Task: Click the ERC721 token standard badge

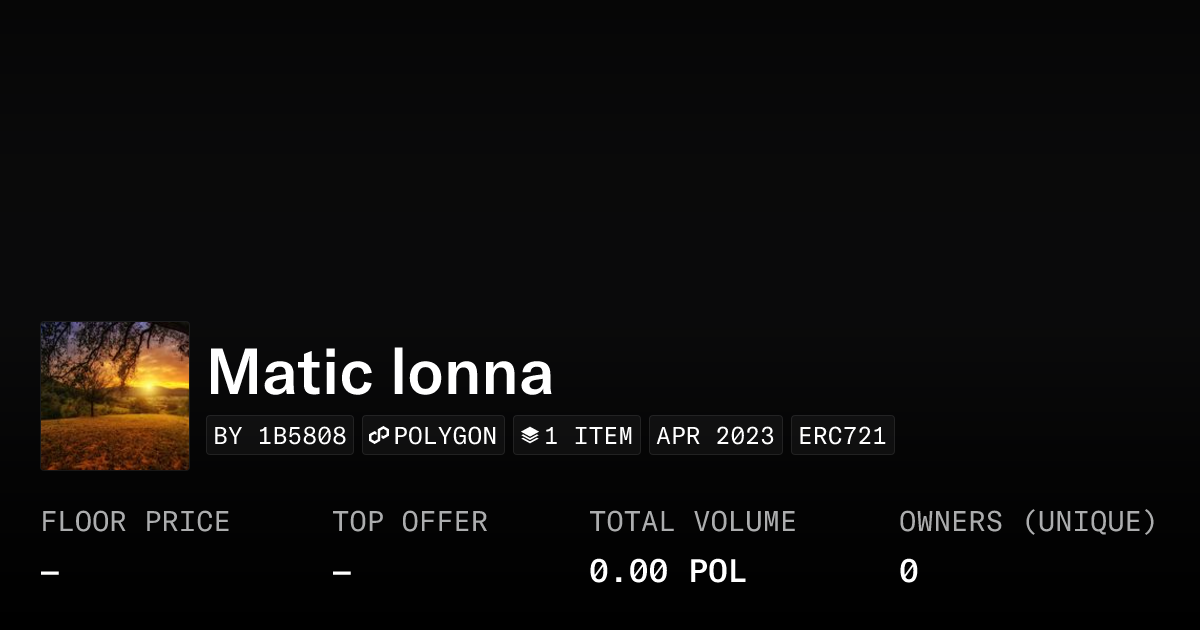Action: 842,434
